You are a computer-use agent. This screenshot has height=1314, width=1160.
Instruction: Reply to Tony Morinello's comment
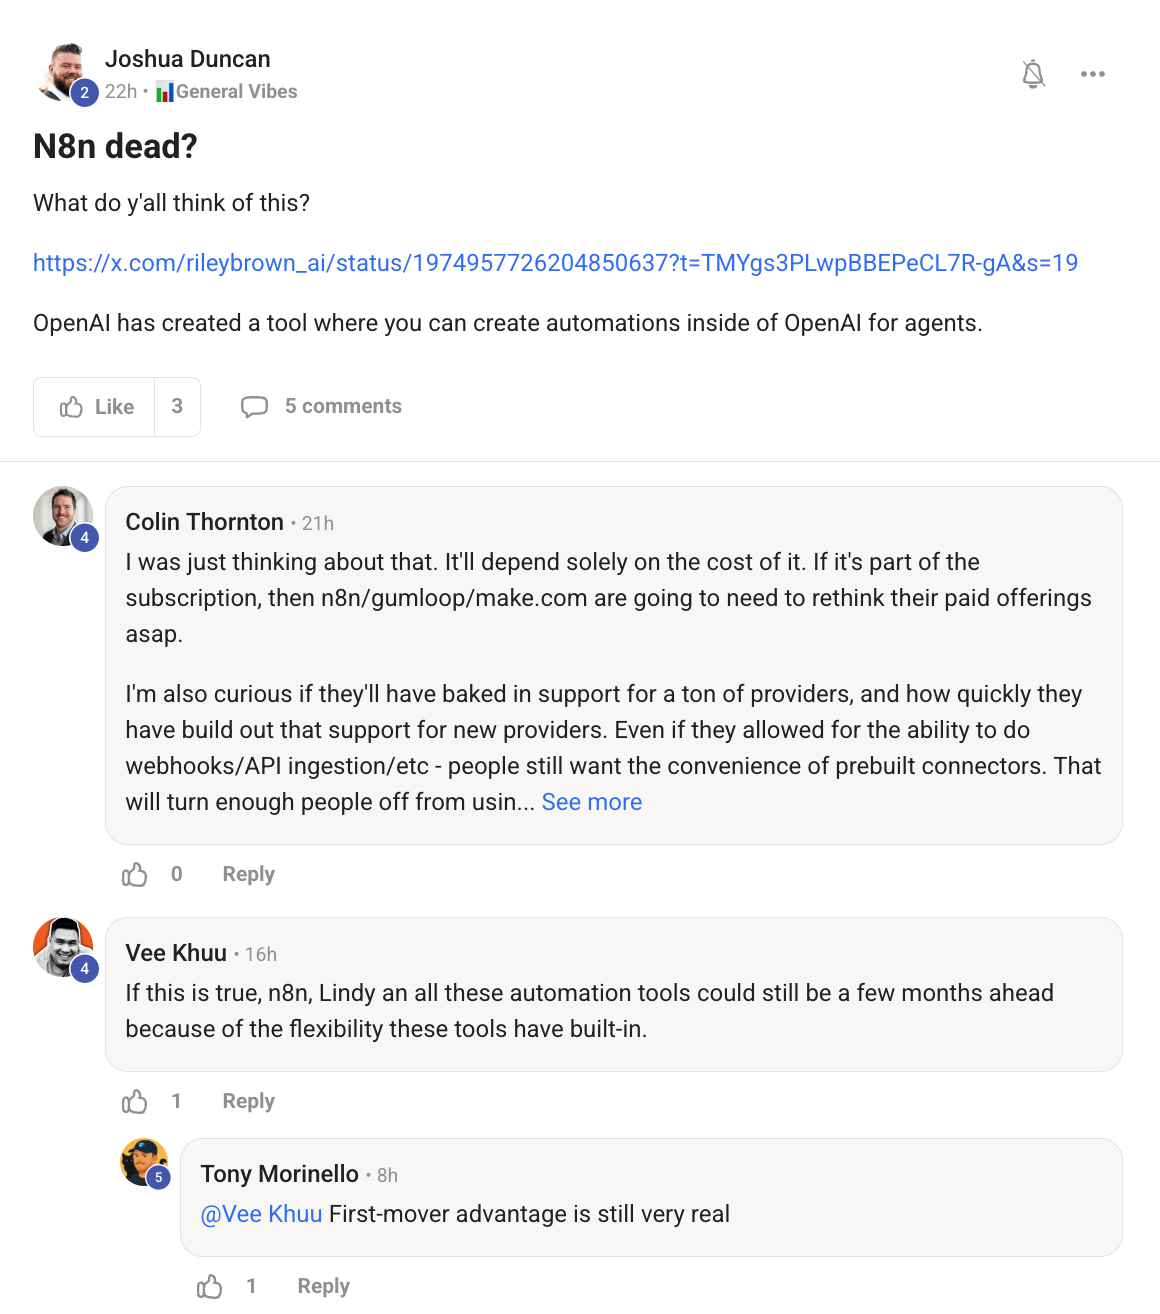(x=323, y=1286)
